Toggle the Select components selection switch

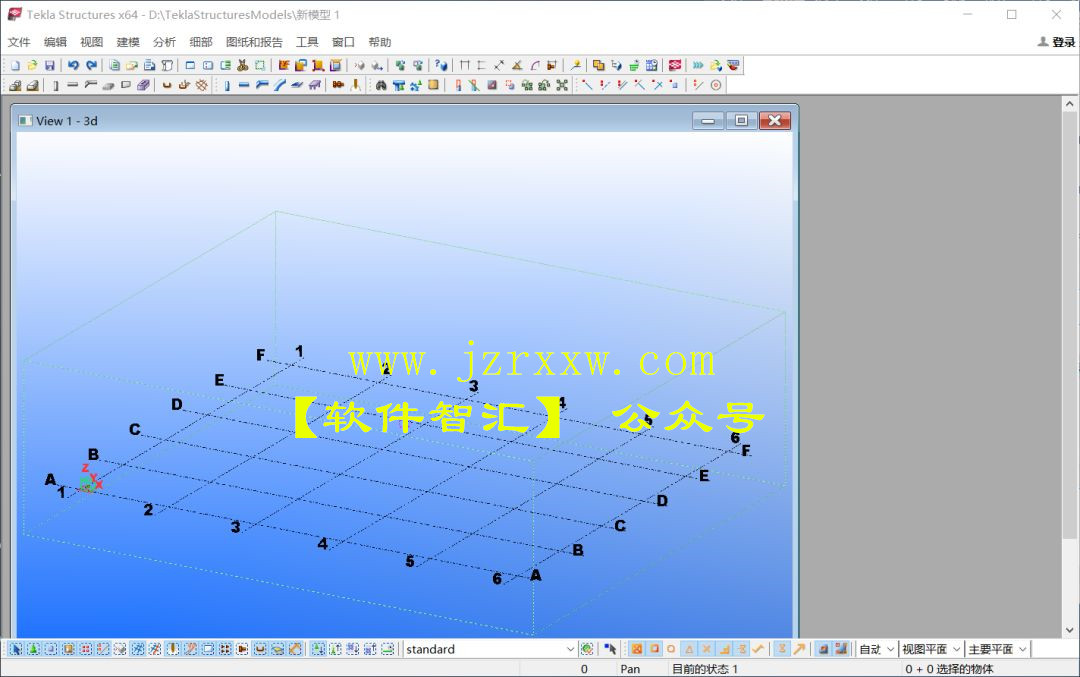click(33, 649)
